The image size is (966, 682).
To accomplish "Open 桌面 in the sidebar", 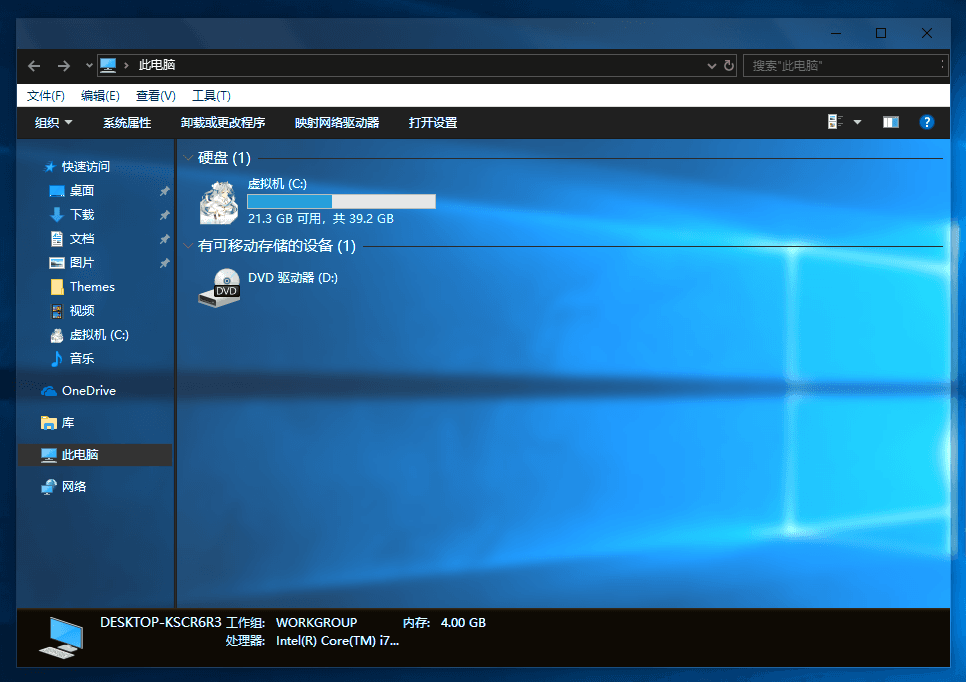I will [x=82, y=190].
